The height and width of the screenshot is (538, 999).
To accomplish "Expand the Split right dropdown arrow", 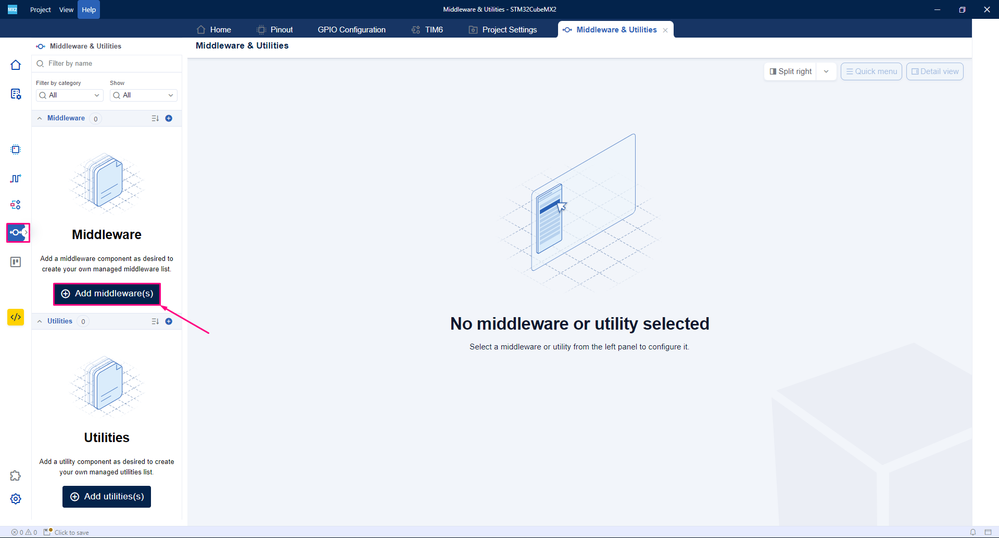I will [x=826, y=71].
